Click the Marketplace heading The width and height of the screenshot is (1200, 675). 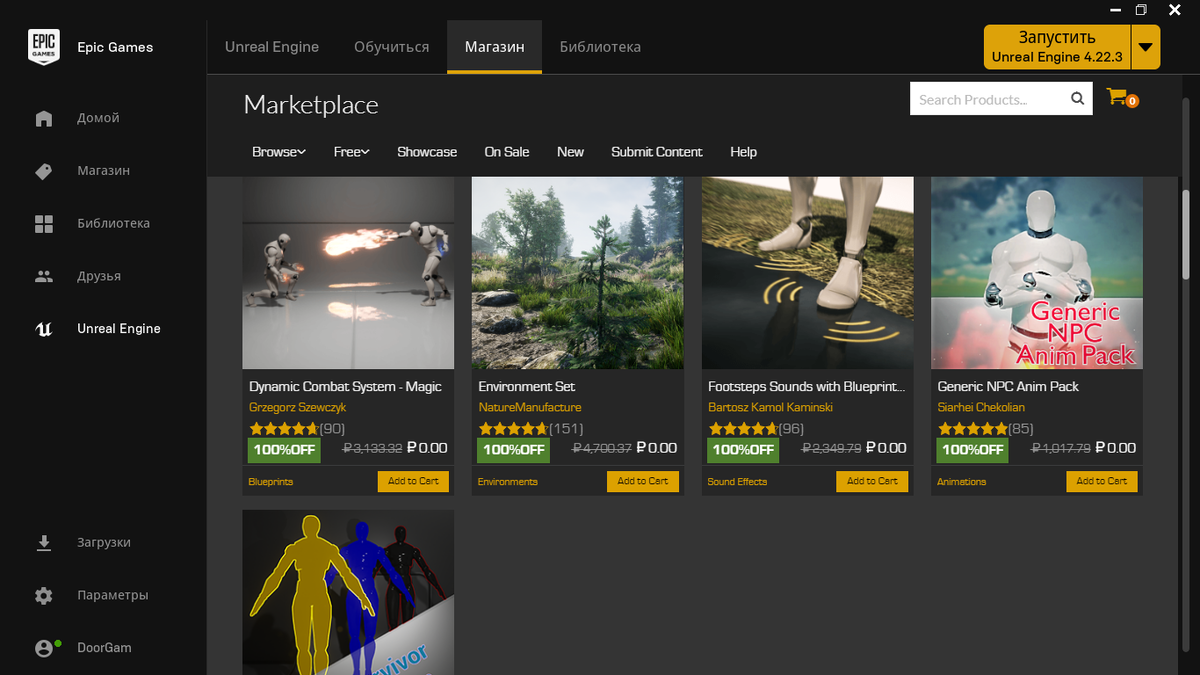pos(311,105)
